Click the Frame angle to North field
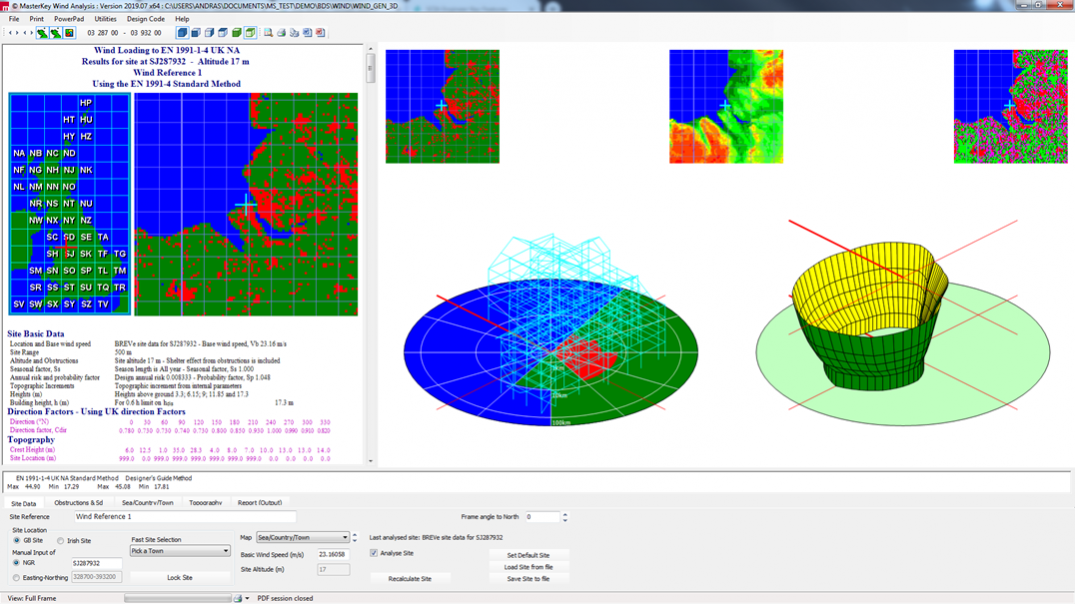 tap(542, 517)
